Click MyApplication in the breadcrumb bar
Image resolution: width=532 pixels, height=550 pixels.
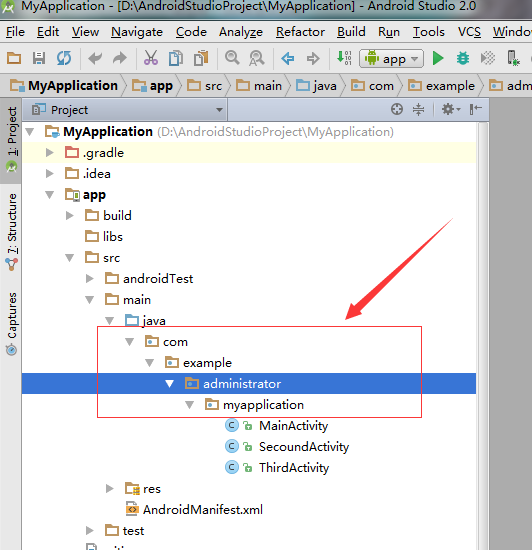(64, 86)
